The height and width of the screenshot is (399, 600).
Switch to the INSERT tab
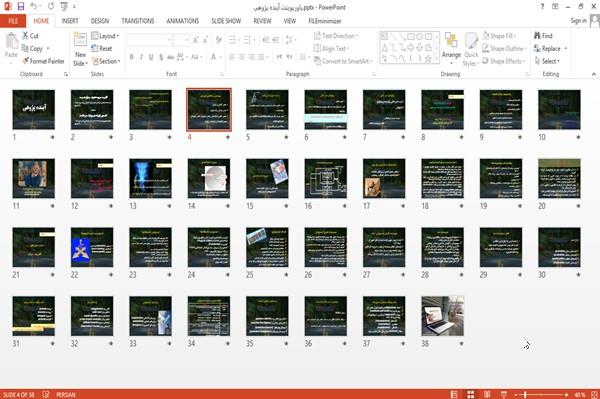click(70, 21)
